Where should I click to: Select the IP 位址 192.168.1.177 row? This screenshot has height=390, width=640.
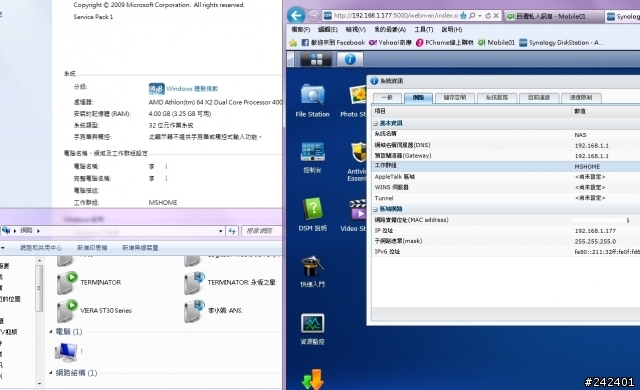click(506, 230)
